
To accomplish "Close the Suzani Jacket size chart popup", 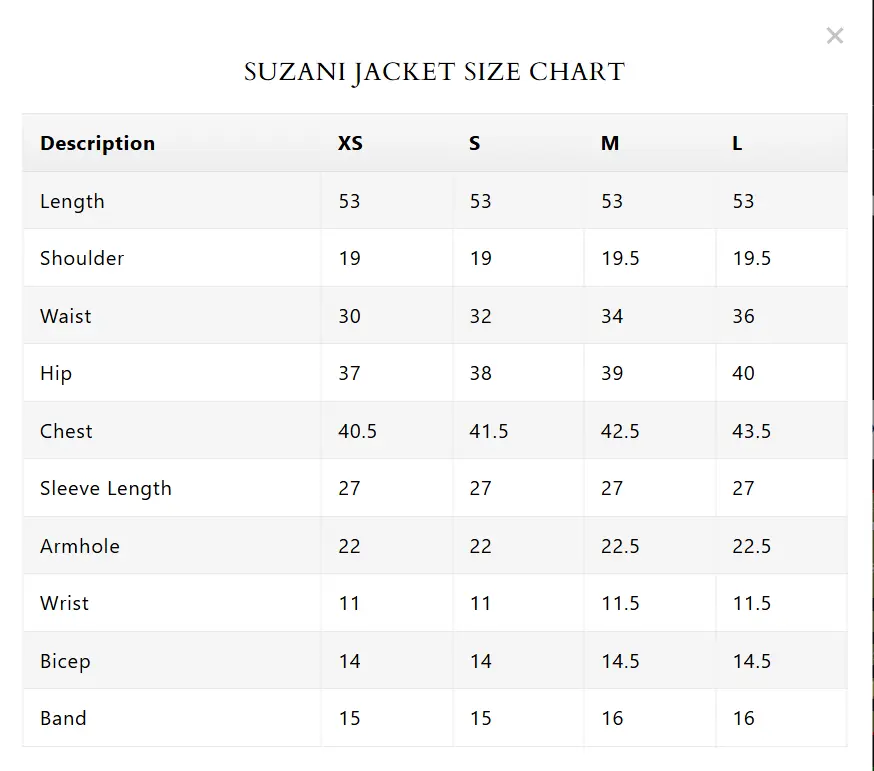I will point(835,36).
